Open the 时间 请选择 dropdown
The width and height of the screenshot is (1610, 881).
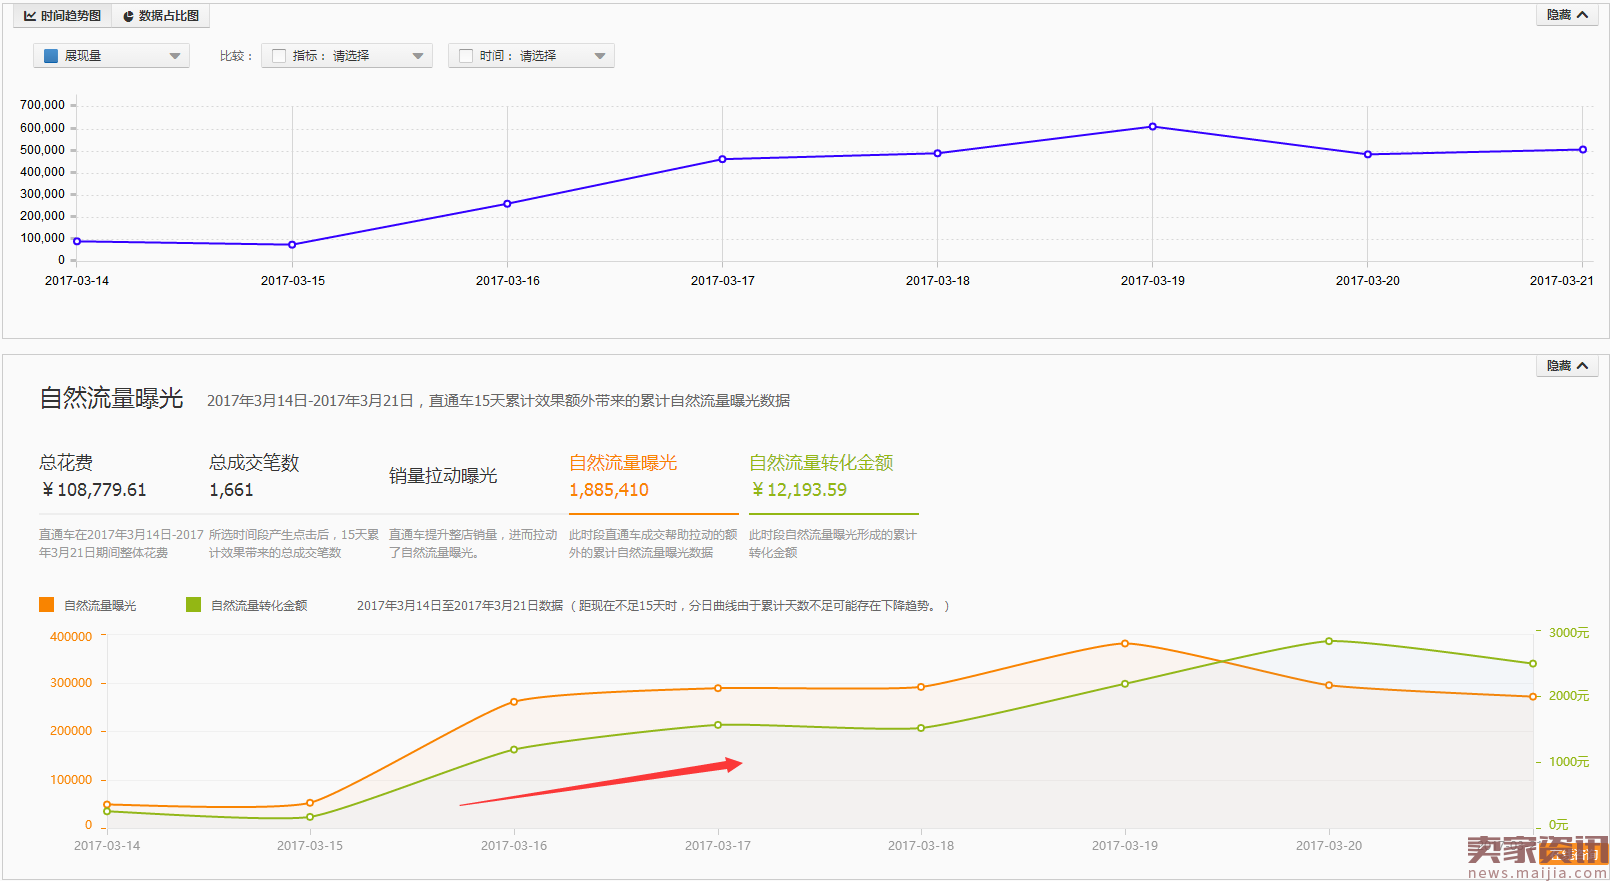coord(531,56)
